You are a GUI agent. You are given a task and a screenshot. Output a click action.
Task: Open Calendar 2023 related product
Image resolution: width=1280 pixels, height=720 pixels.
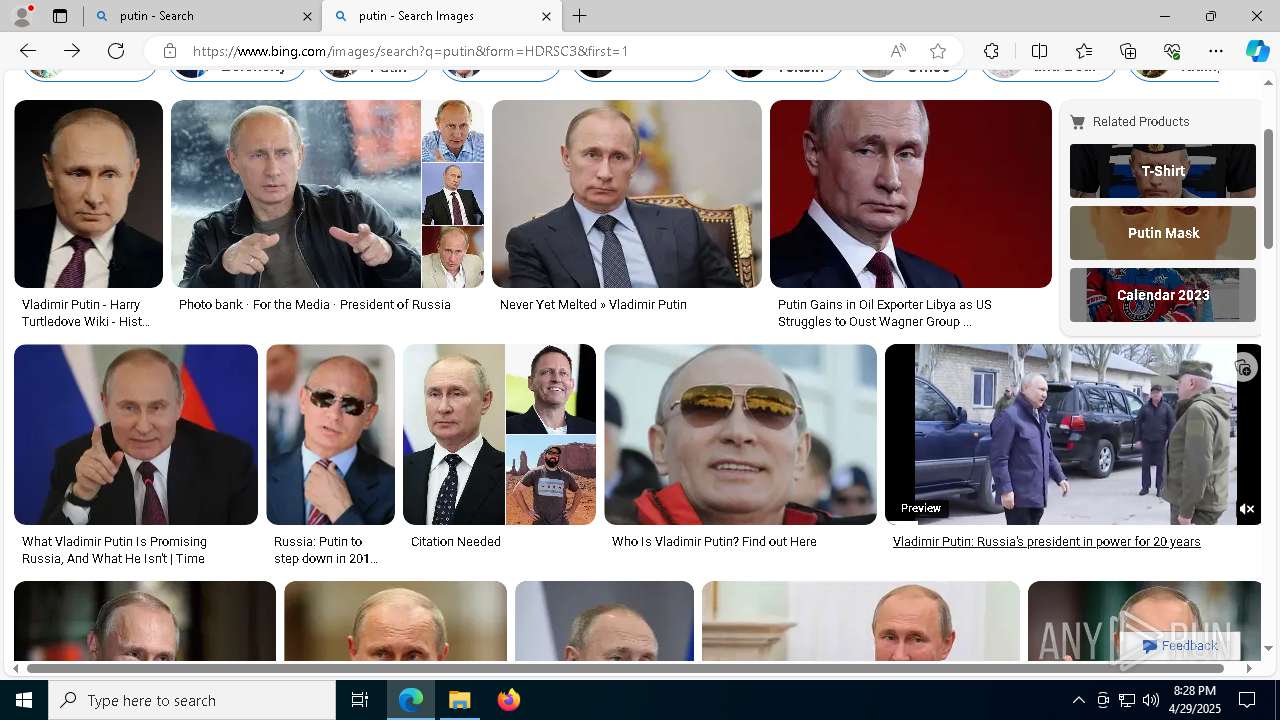[x=1163, y=295]
